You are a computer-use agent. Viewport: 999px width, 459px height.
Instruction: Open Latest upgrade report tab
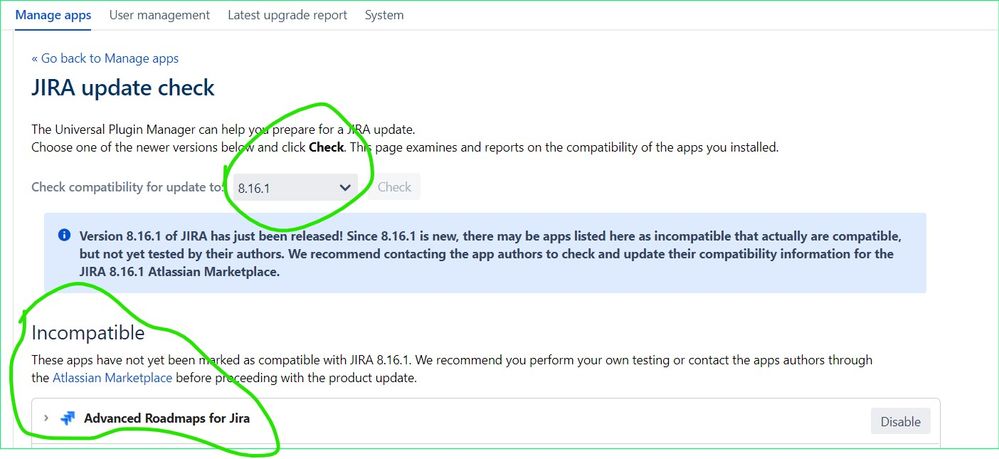(287, 15)
